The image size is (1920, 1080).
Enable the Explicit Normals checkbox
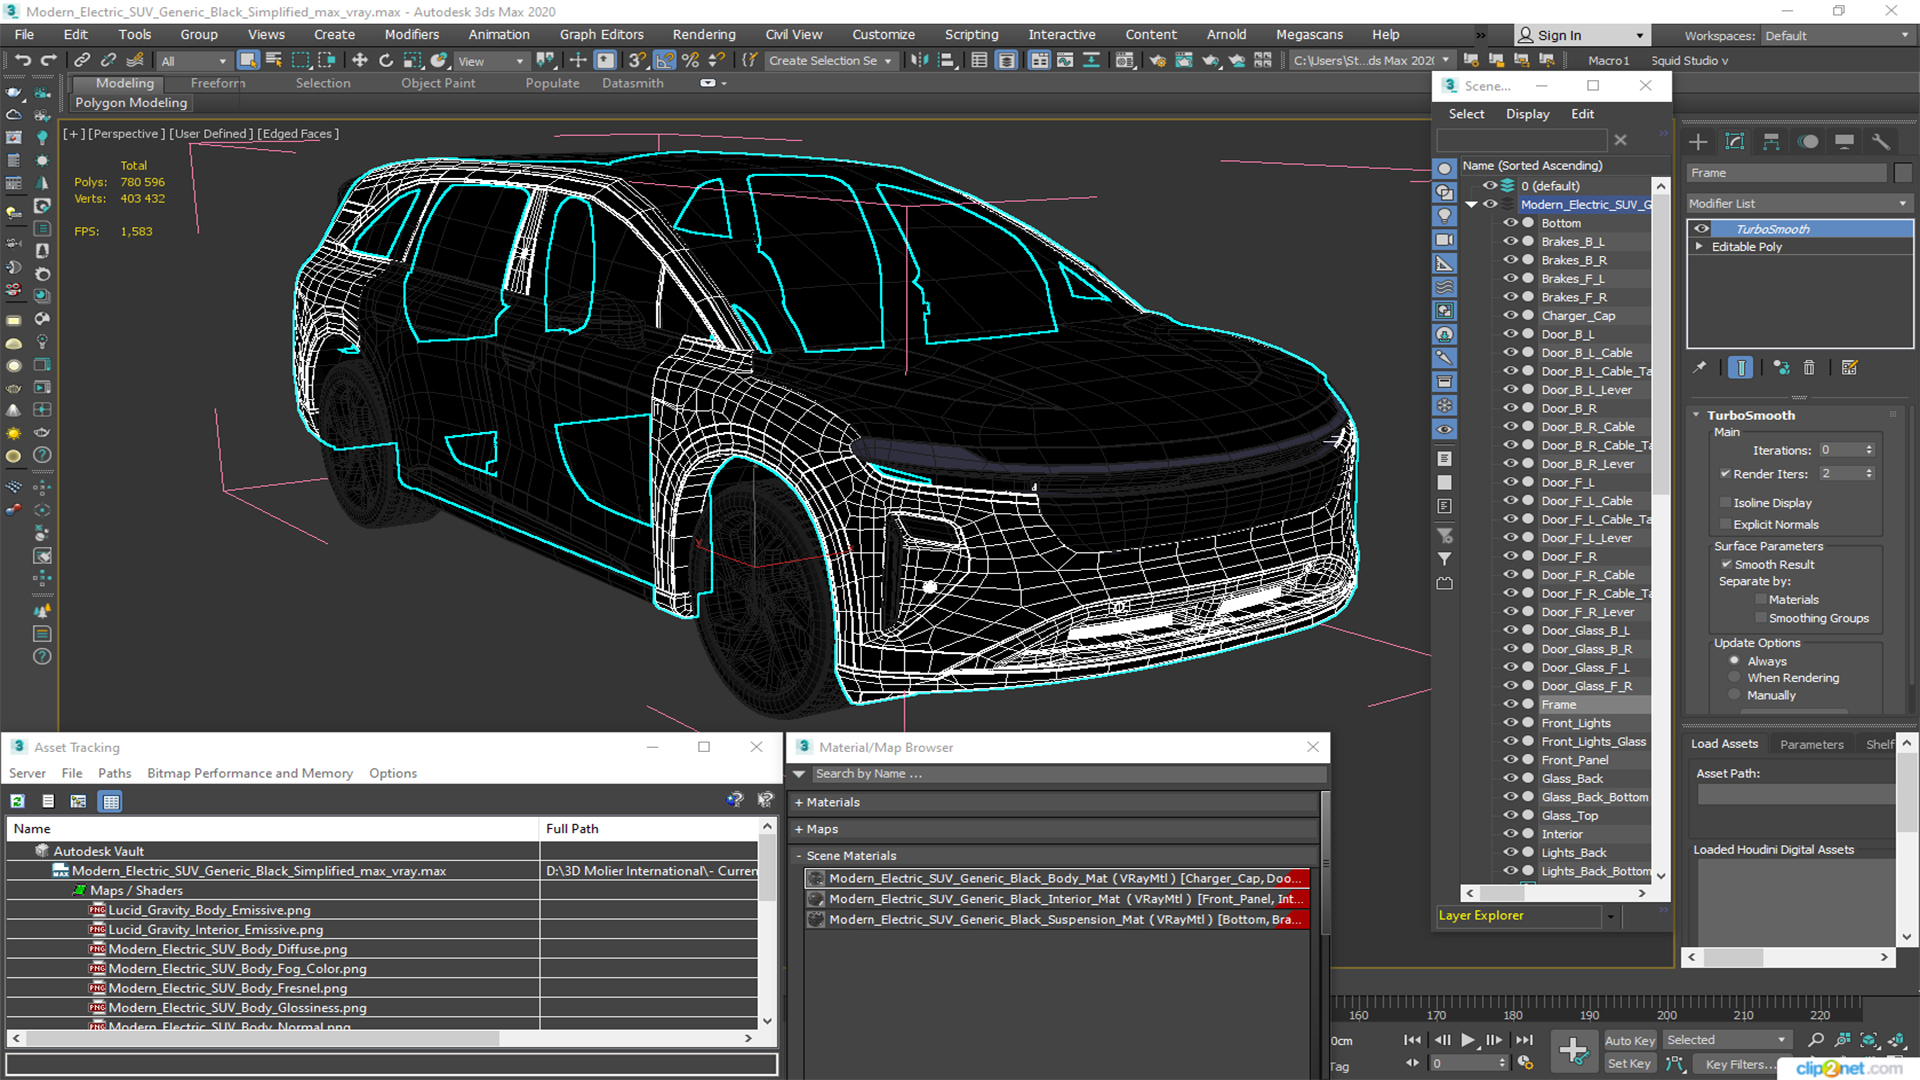[1726, 525]
